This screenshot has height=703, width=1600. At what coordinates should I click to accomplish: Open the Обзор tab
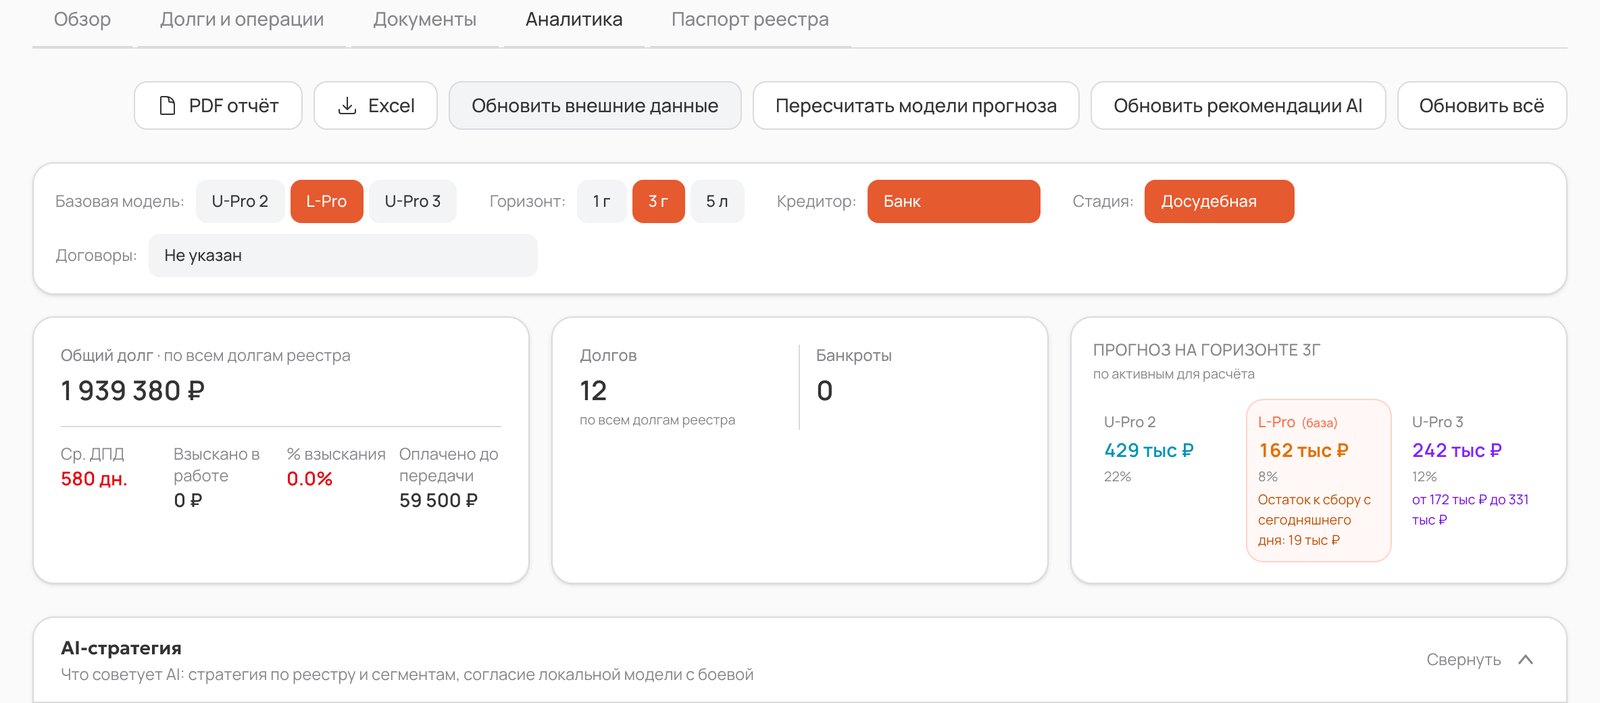82,20
